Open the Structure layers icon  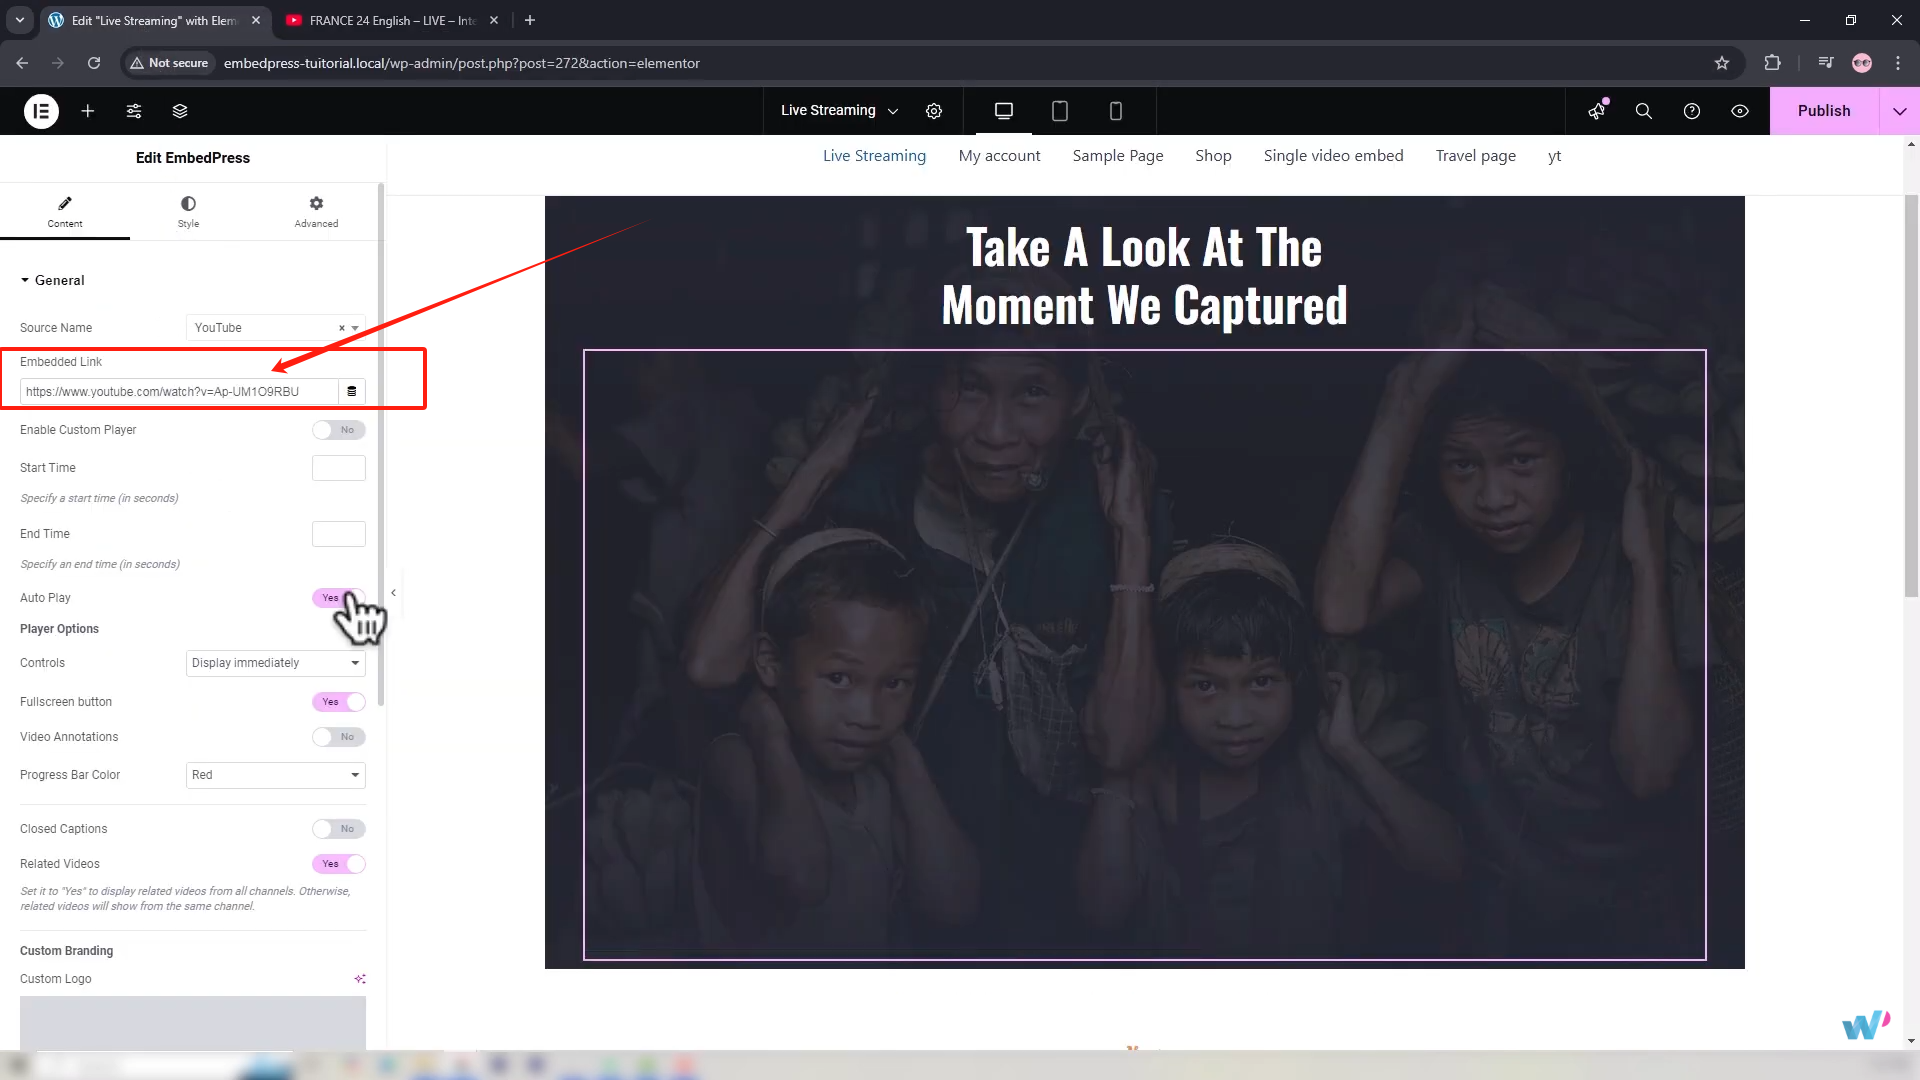point(180,111)
